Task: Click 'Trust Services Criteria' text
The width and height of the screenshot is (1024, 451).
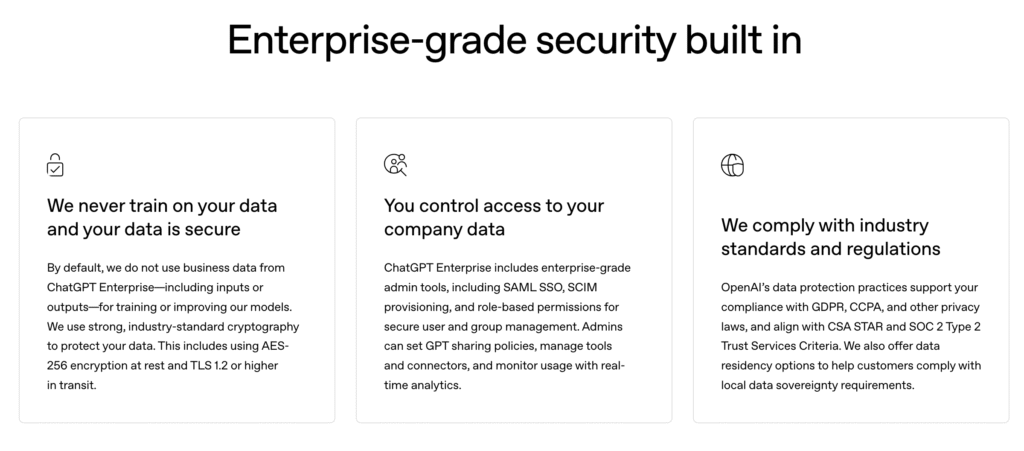Action: 782,345
